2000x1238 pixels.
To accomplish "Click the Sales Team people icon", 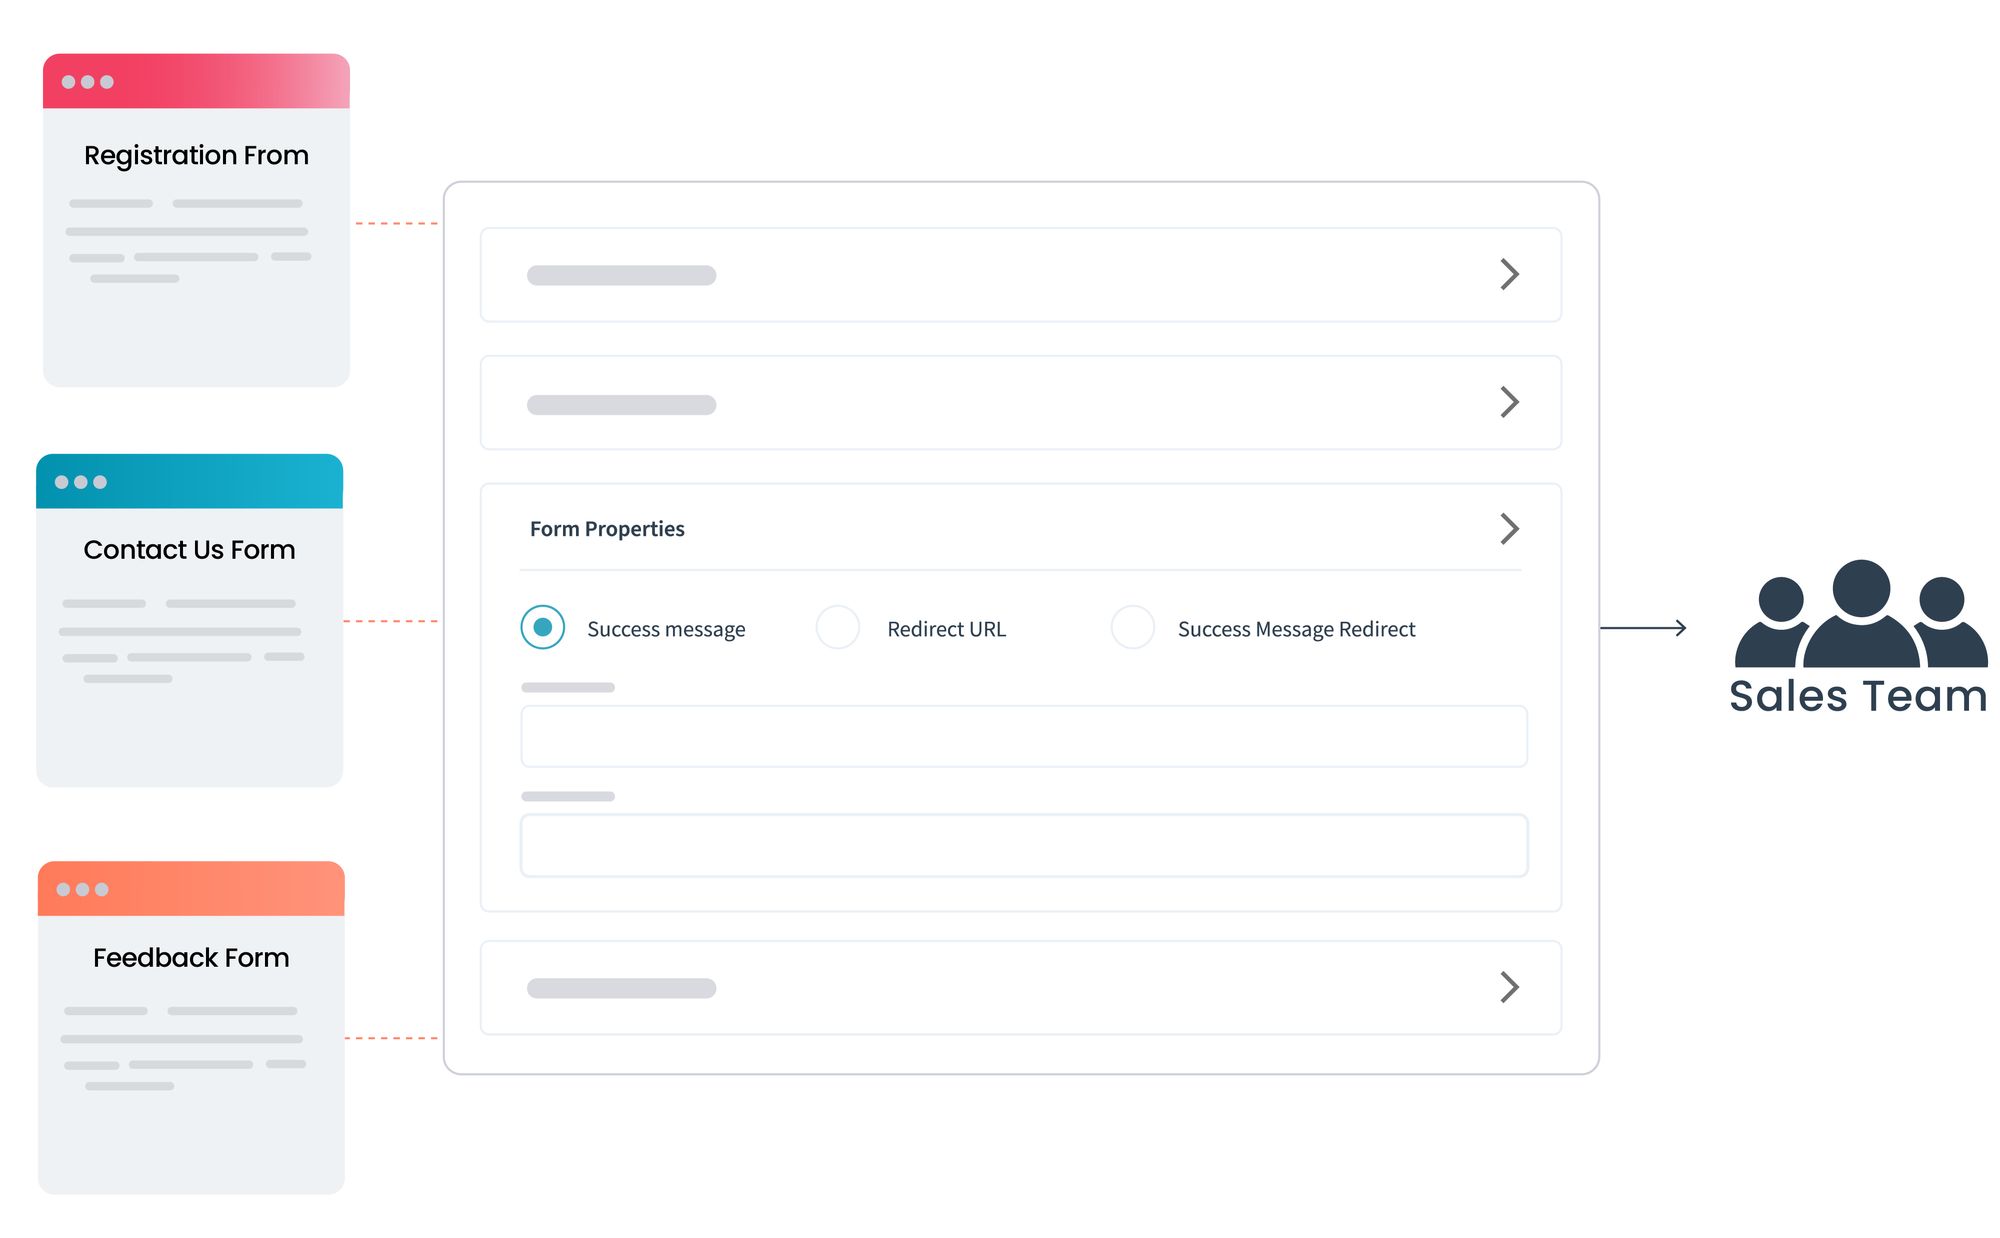I will (x=1861, y=613).
